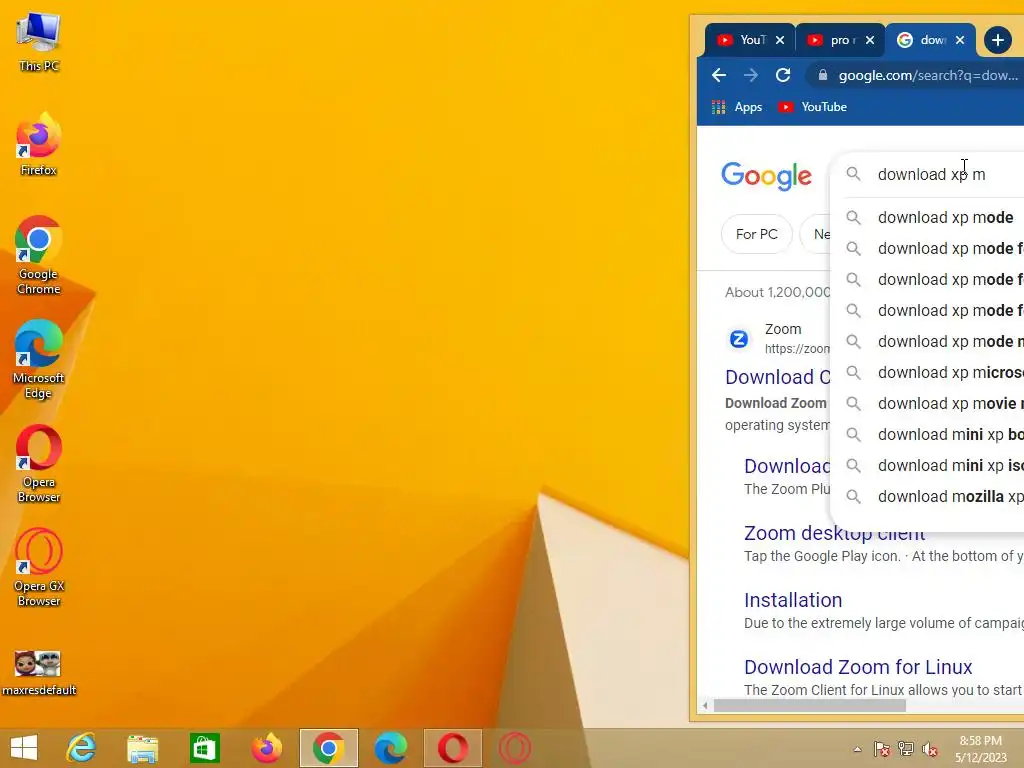Image resolution: width=1024 pixels, height=768 pixels.
Task: Open This PC desktop icon
Action: tap(39, 41)
